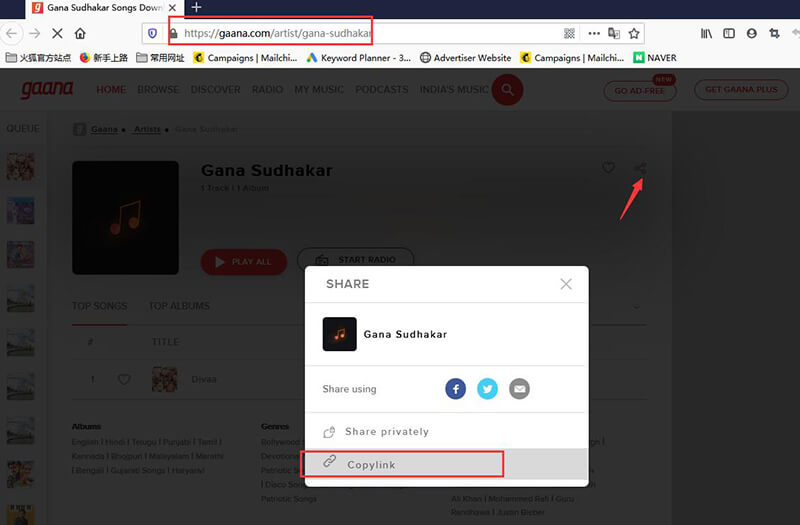Click the padlock site info icon
The height and width of the screenshot is (525, 800).
pyautogui.click(x=173, y=34)
